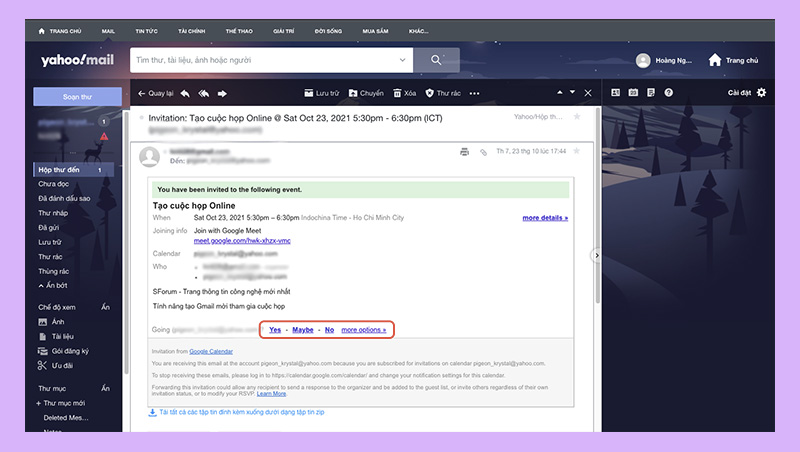Image resolution: width=800 pixels, height=452 pixels.
Task: Open the meet.google.com meeting link
Action: (x=242, y=241)
